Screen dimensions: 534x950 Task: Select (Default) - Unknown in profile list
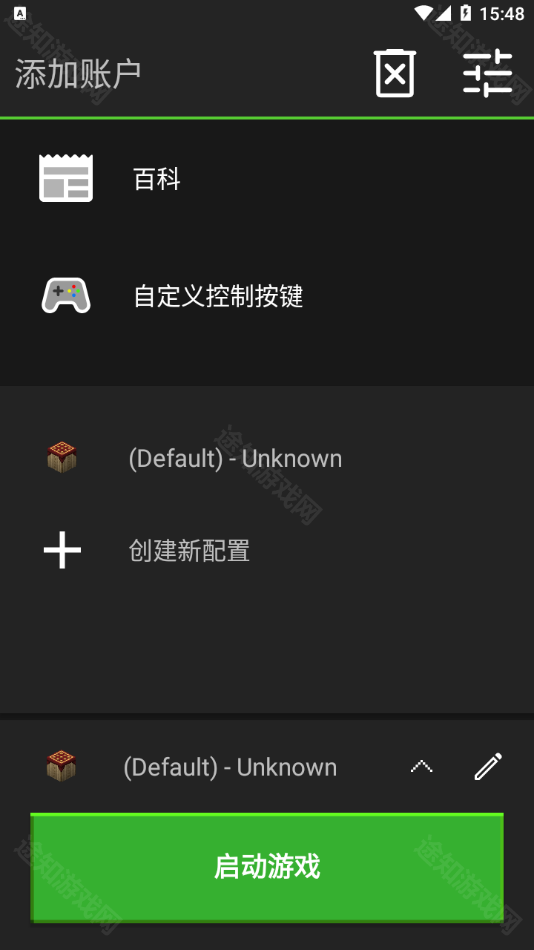tap(267, 458)
